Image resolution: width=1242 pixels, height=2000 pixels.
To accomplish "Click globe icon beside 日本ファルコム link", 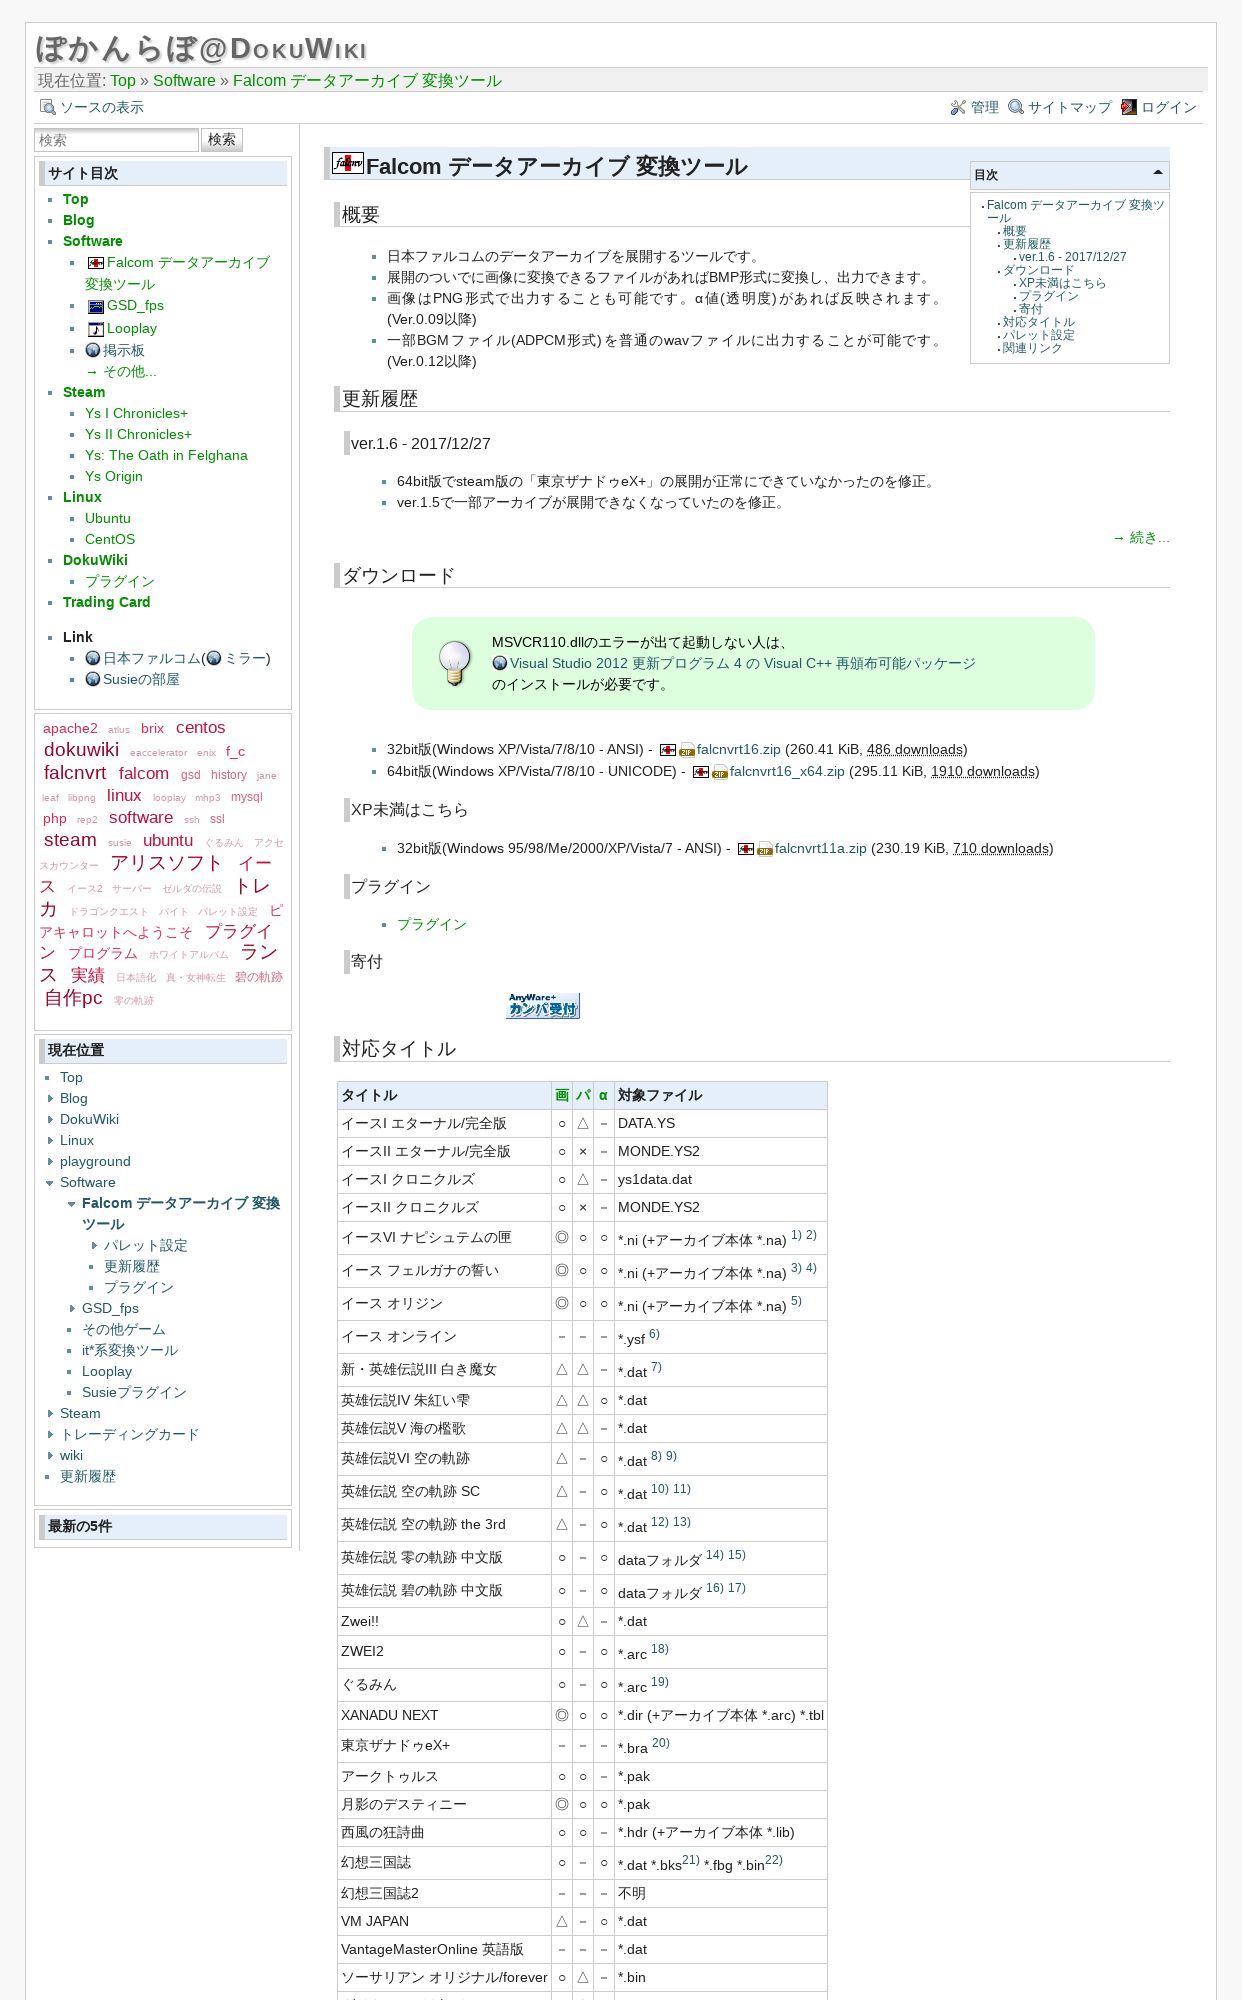I will coord(93,658).
